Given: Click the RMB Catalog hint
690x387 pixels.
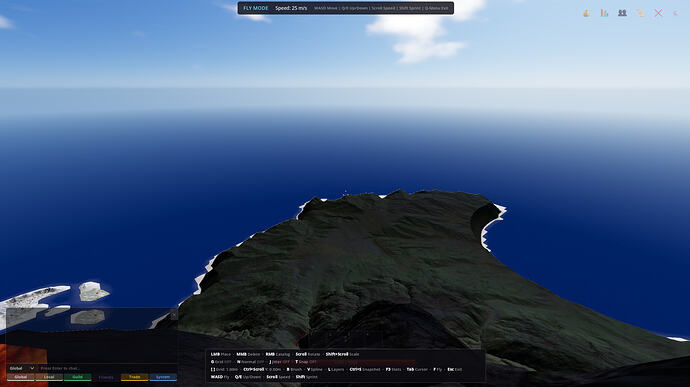Looking at the screenshot, I should click(x=278, y=354).
